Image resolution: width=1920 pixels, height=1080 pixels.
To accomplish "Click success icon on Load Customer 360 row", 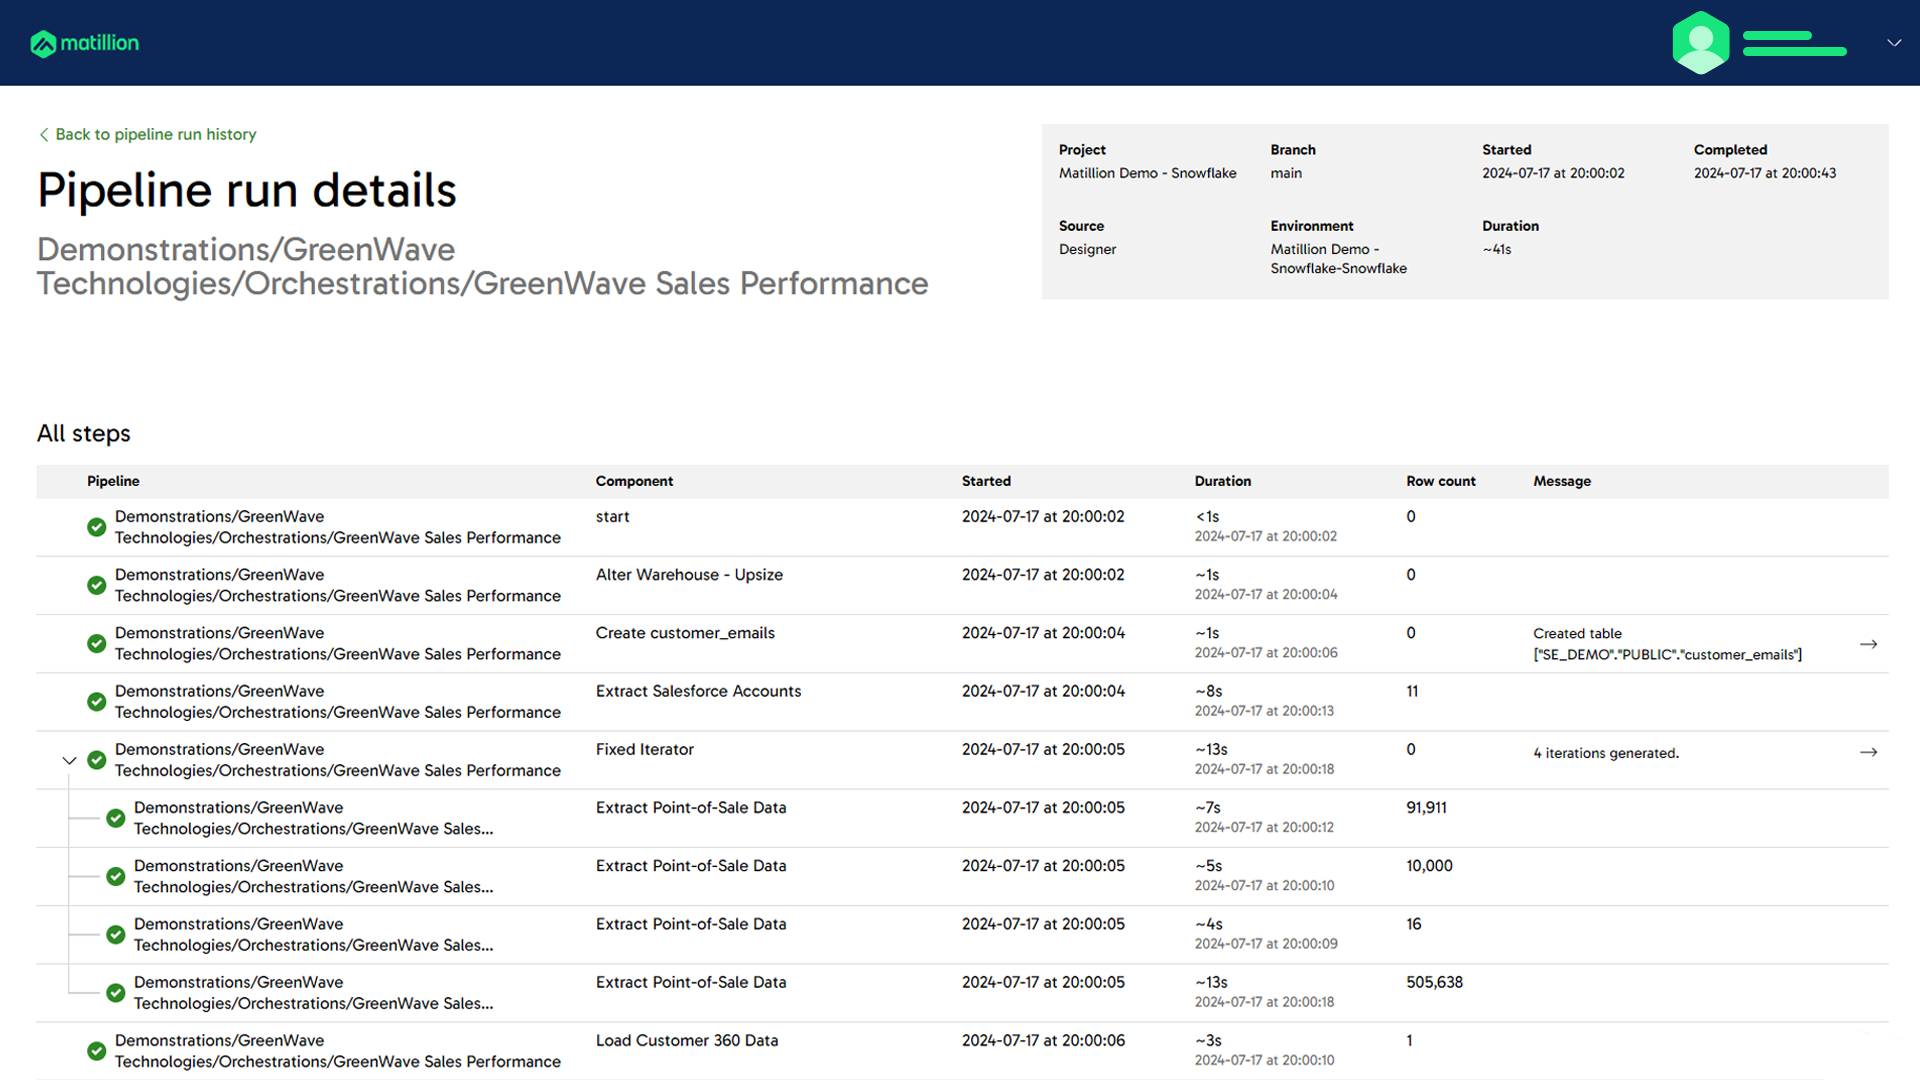I will click(97, 1051).
